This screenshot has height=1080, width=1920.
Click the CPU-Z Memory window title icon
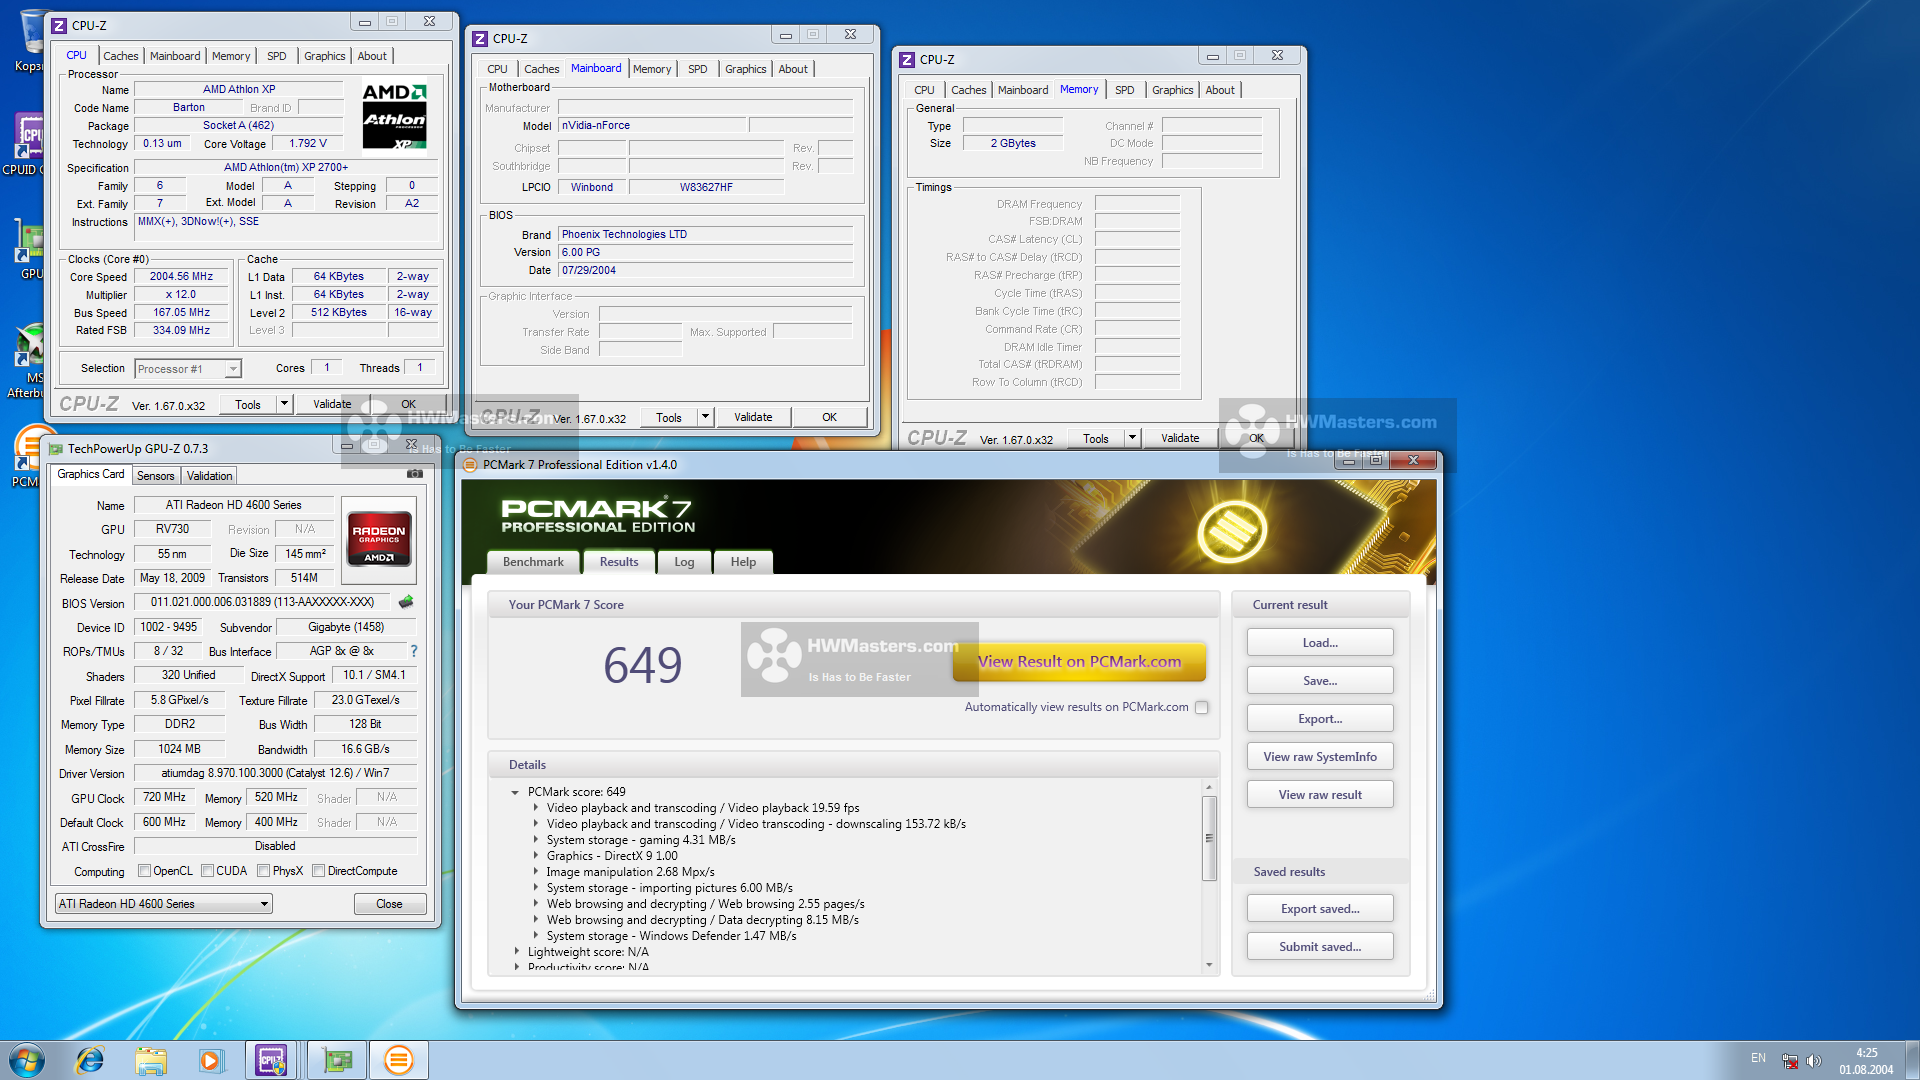click(907, 60)
